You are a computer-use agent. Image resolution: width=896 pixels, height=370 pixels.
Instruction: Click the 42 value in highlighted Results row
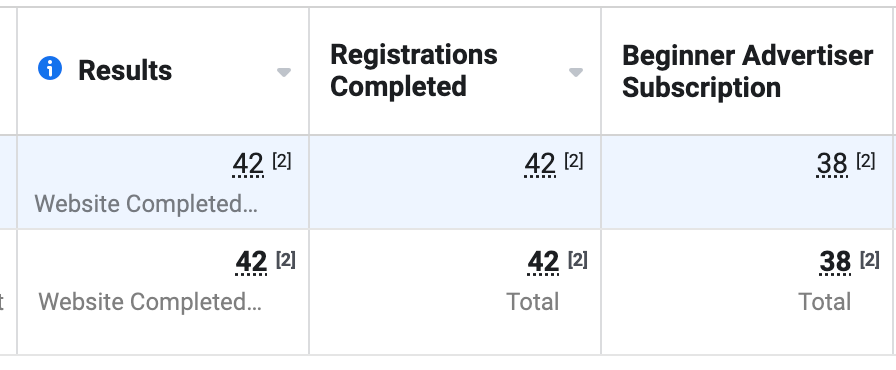click(x=248, y=165)
